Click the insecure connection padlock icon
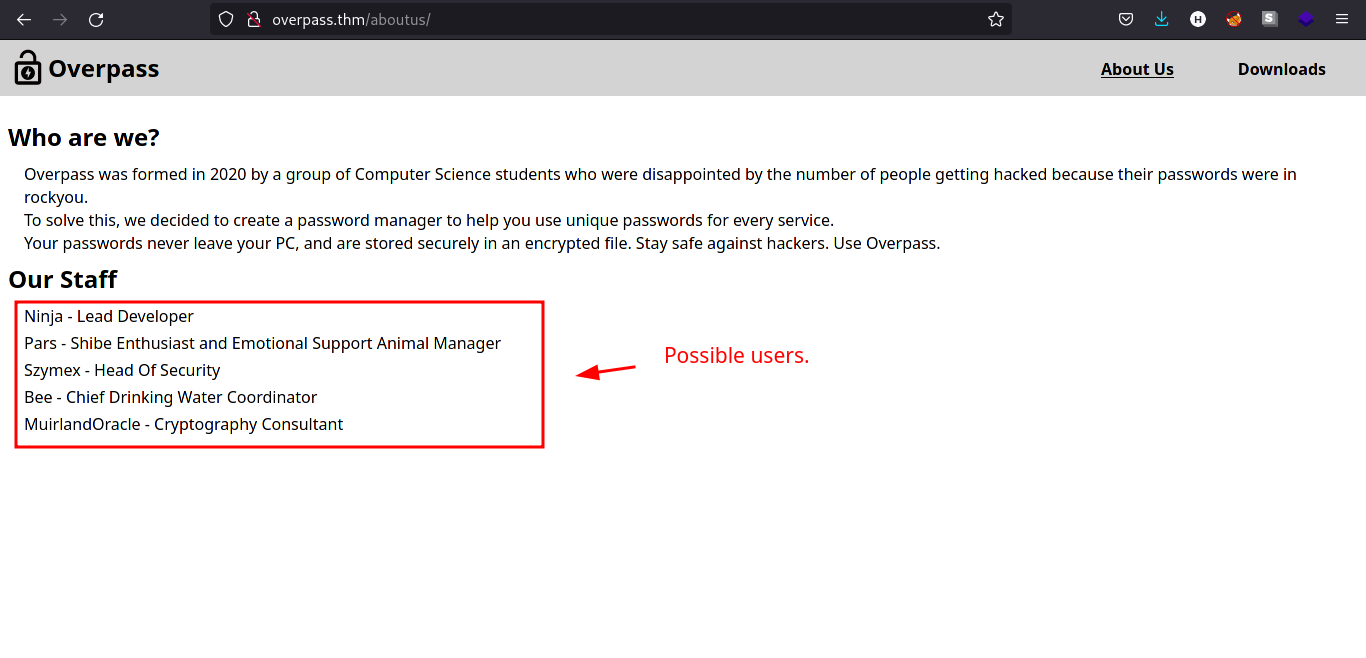1366x658 pixels. pyautogui.click(x=253, y=19)
